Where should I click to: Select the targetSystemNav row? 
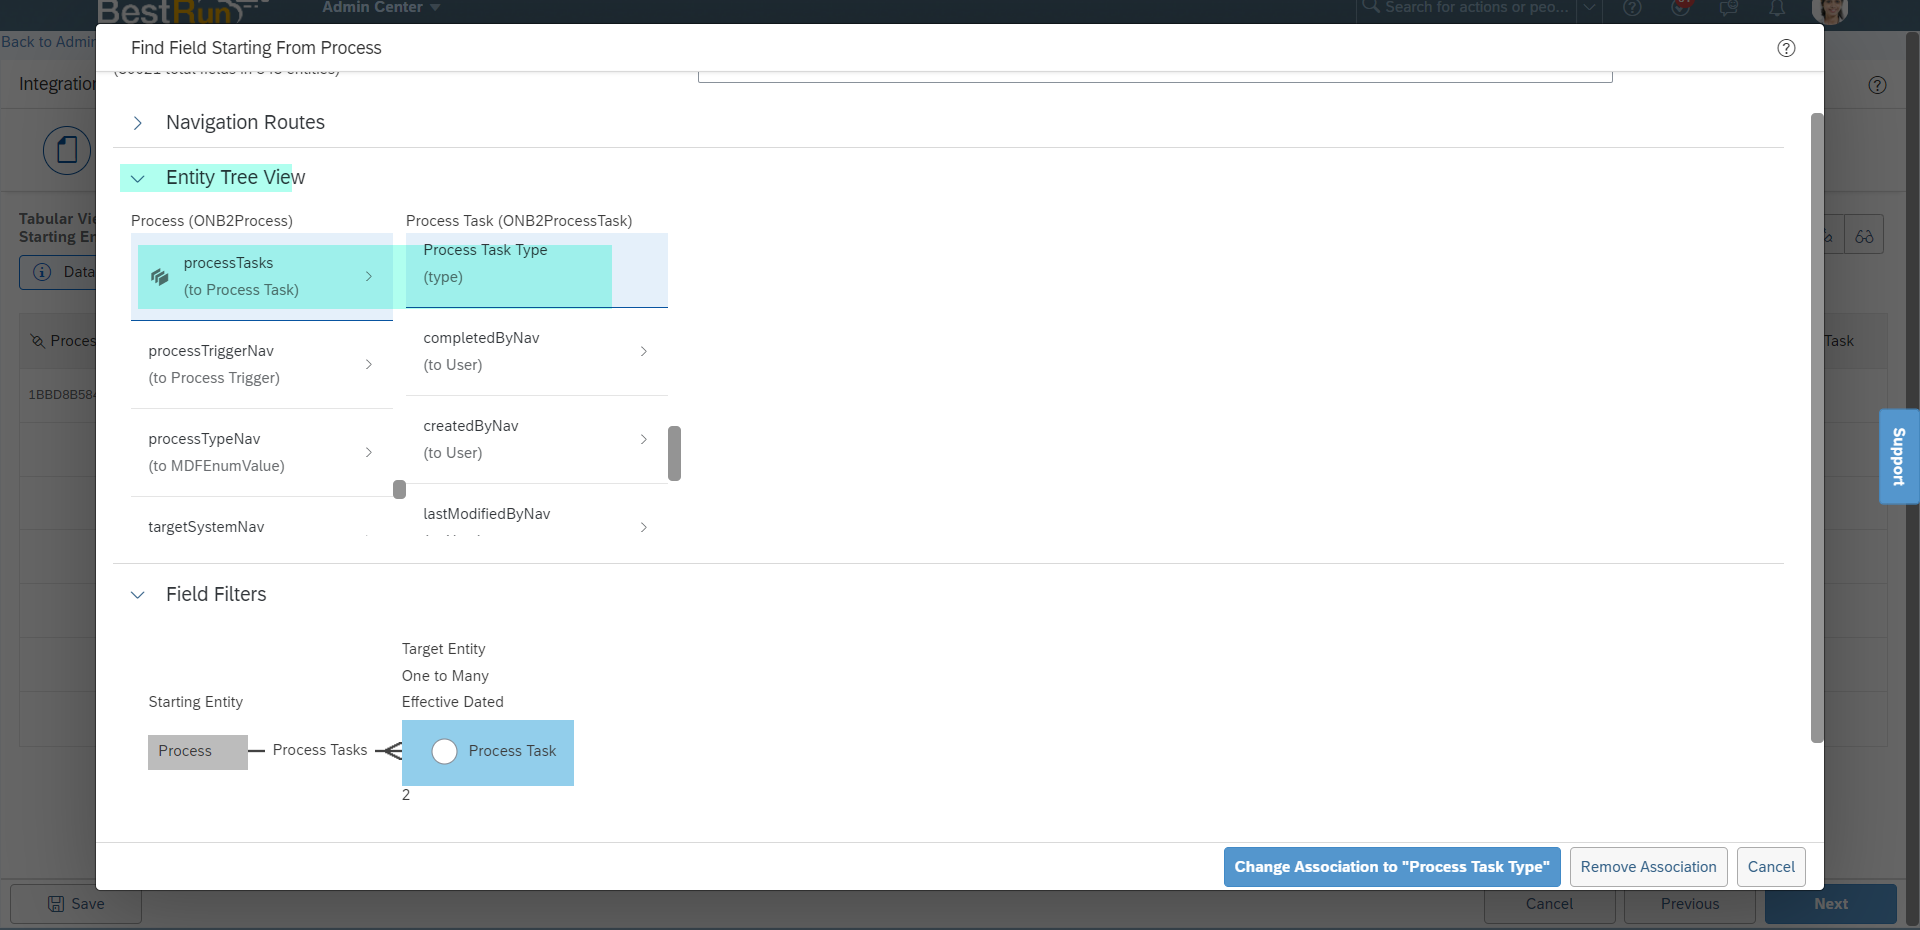262,518
